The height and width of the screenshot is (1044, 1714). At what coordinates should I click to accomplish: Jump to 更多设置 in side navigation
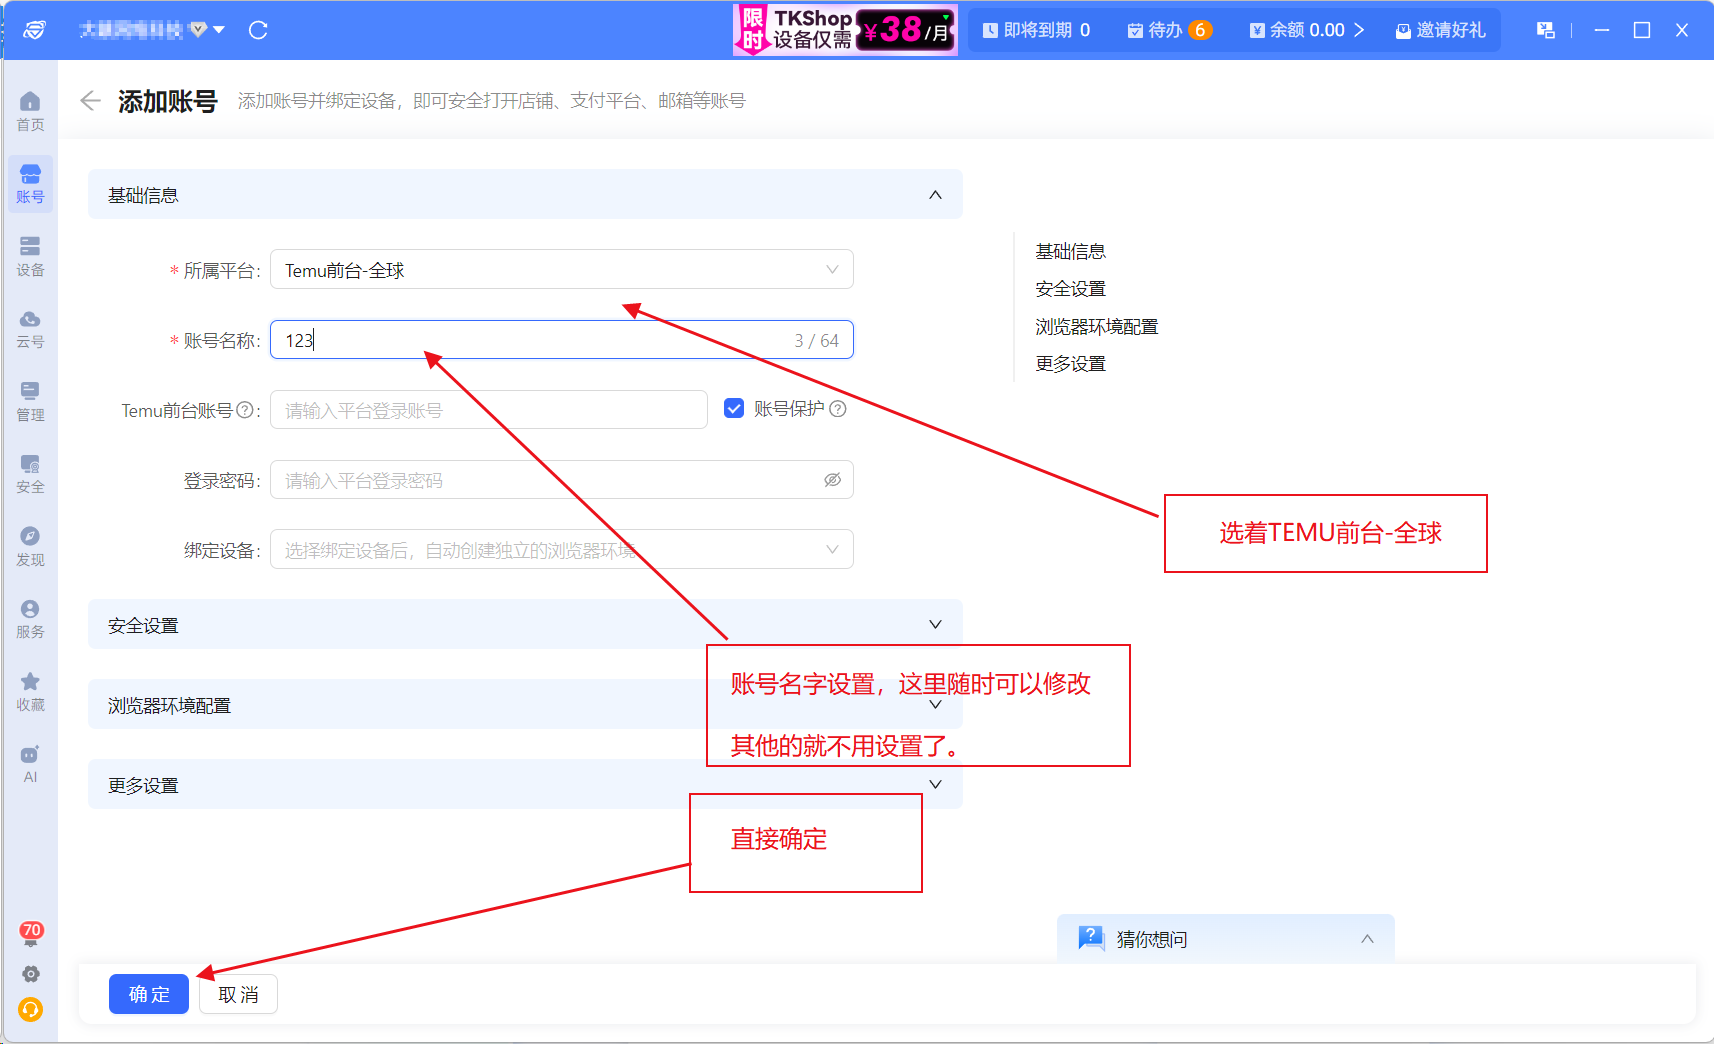[1070, 364]
